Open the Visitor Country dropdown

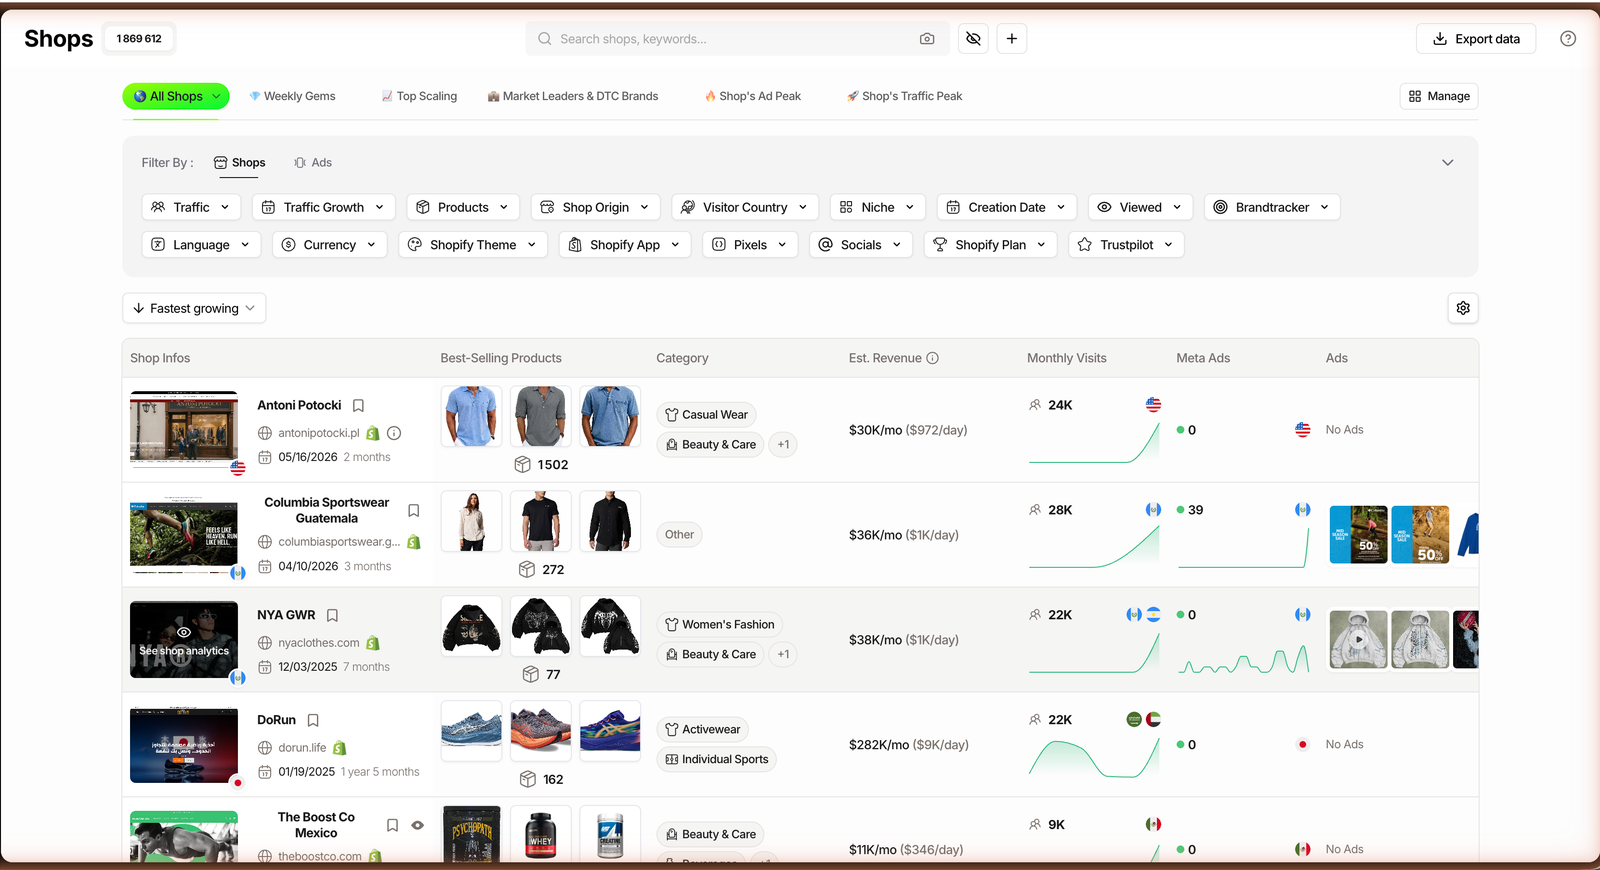[x=745, y=207]
